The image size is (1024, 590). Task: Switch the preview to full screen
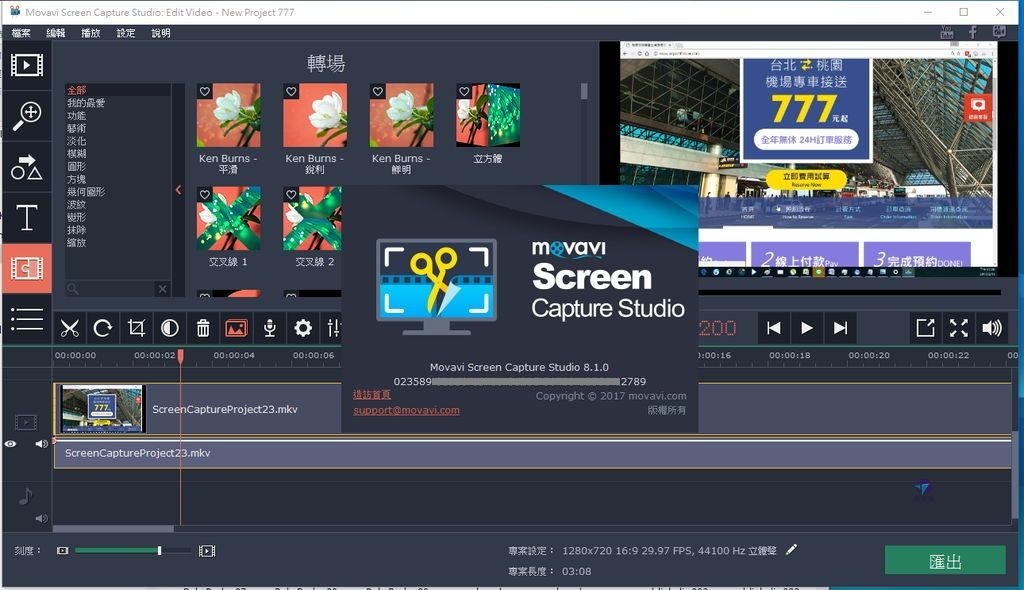click(959, 328)
